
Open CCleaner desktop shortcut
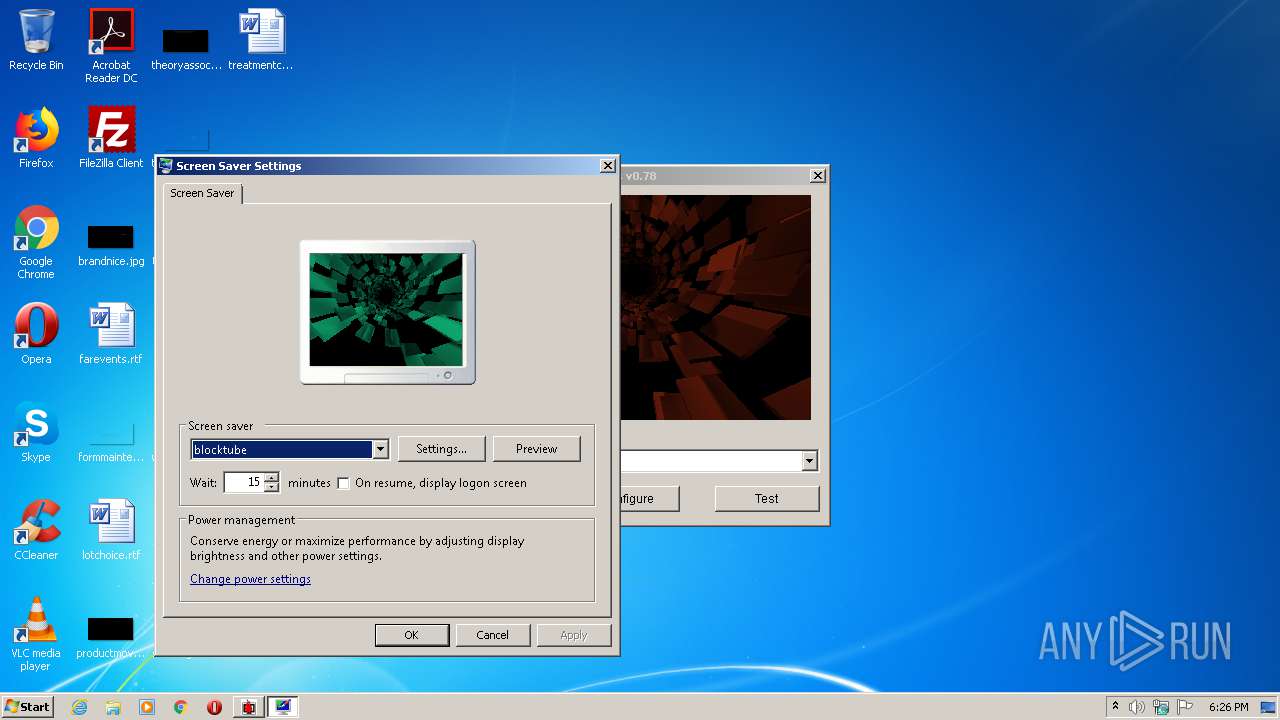pyautogui.click(x=36, y=531)
